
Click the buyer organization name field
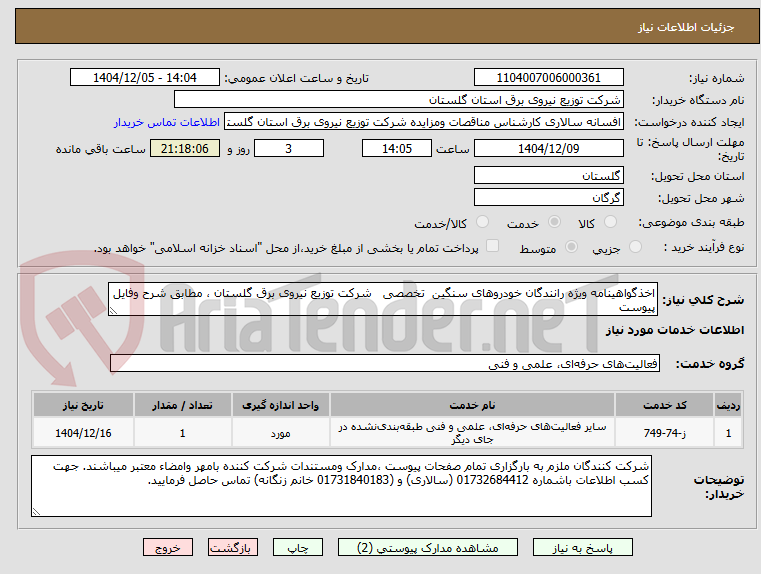398,100
